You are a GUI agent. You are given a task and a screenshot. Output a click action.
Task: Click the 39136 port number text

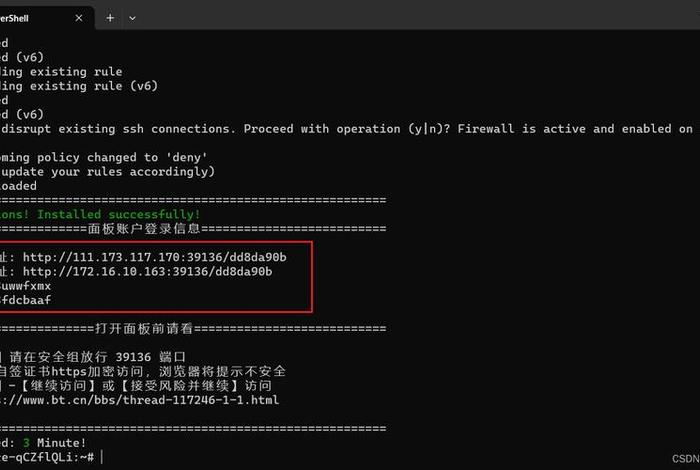[133, 357]
